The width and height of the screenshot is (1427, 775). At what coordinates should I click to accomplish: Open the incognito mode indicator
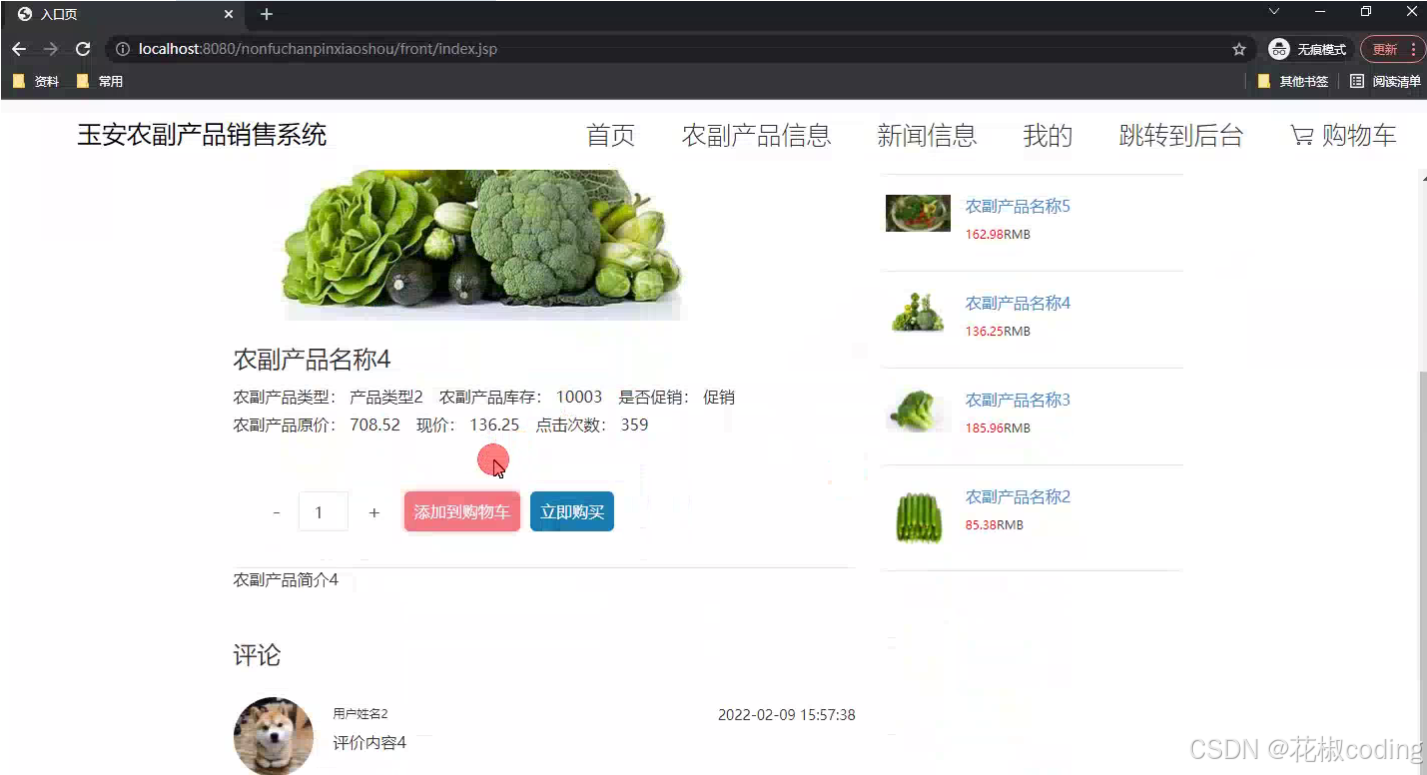(1308, 49)
